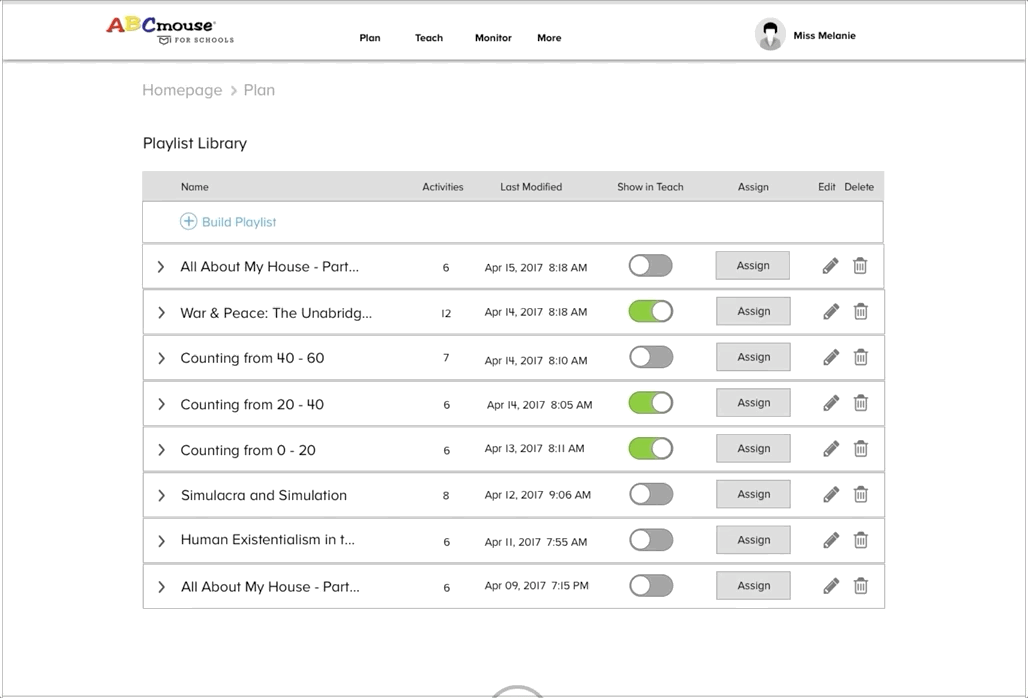Expand the Counting from 20 - 40 row
The width and height of the screenshot is (1028, 698).
click(161, 404)
